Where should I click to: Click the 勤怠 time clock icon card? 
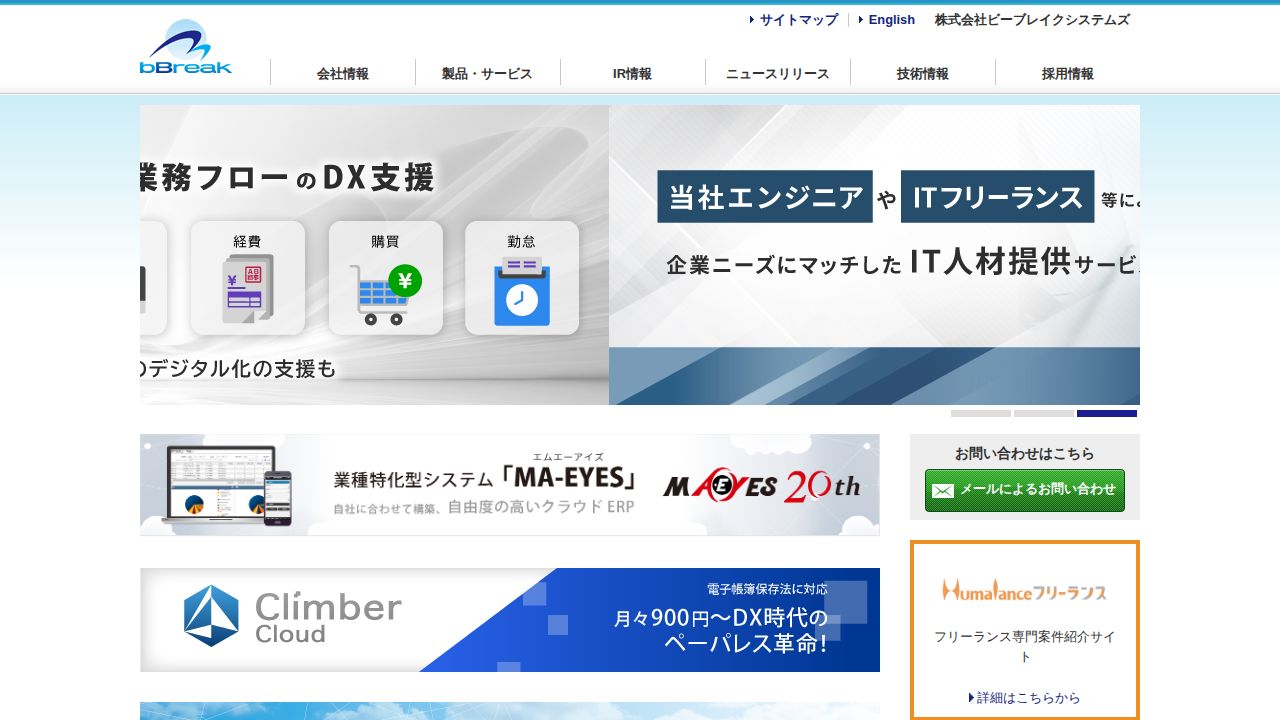[x=522, y=278]
